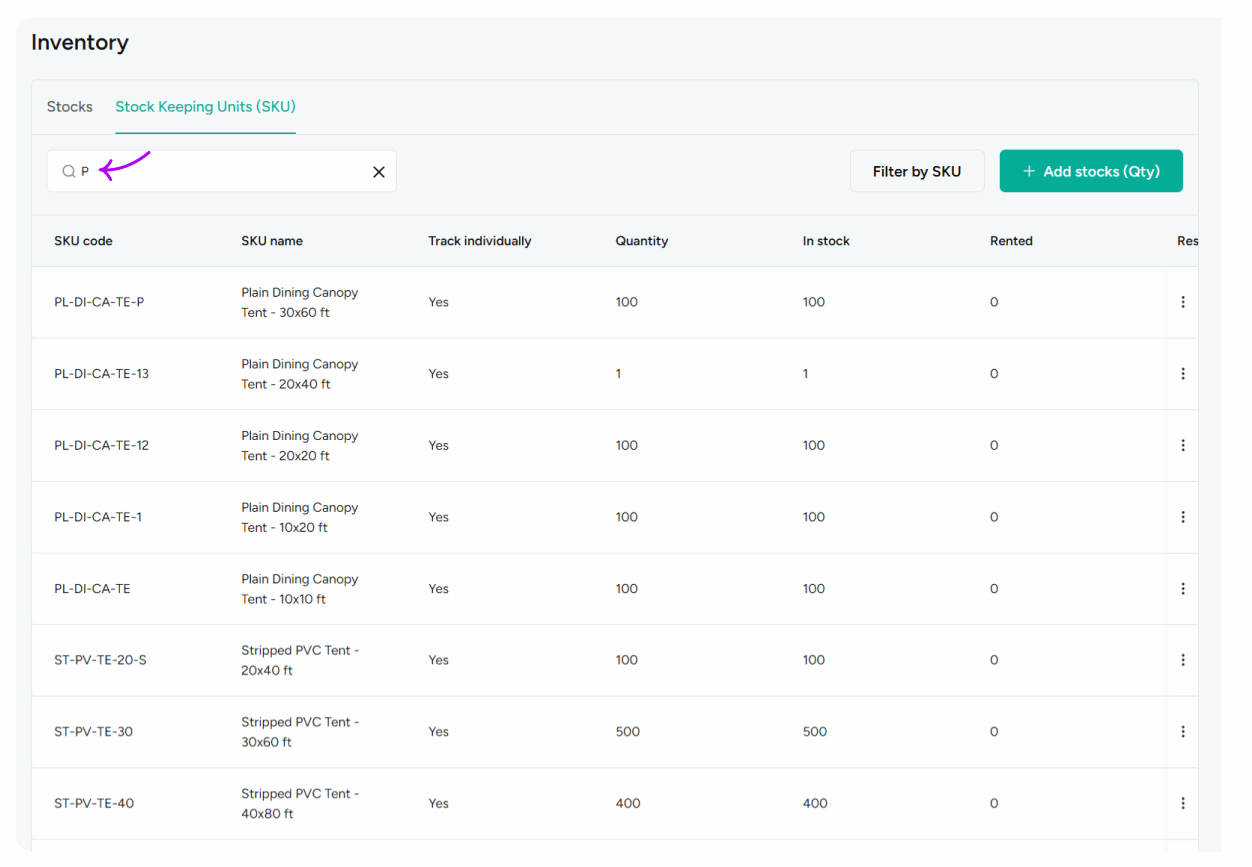1252x867 pixels.
Task: Open the actions menu for PL-DI-CA-TE-12
Action: (1183, 445)
